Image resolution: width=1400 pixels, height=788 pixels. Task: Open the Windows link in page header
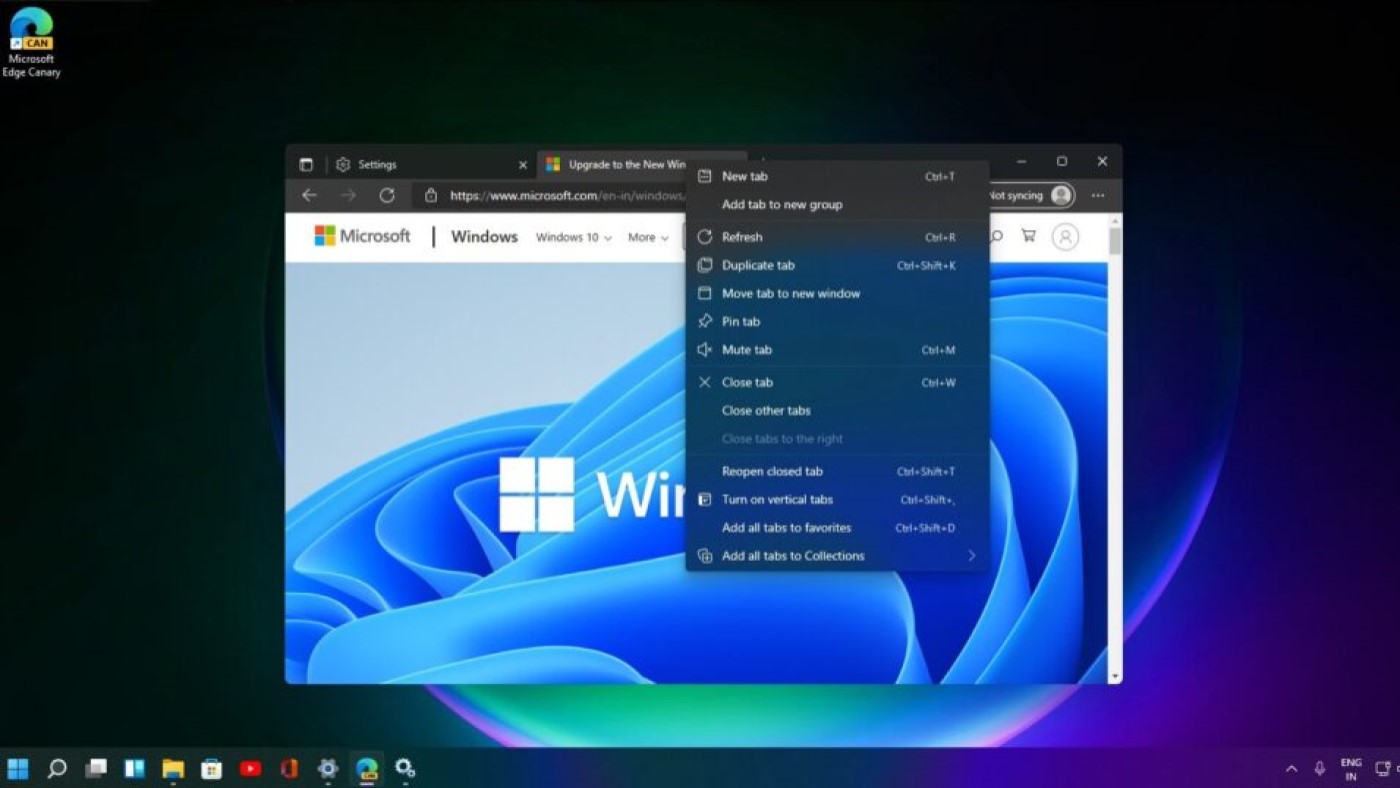pos(484,237)
